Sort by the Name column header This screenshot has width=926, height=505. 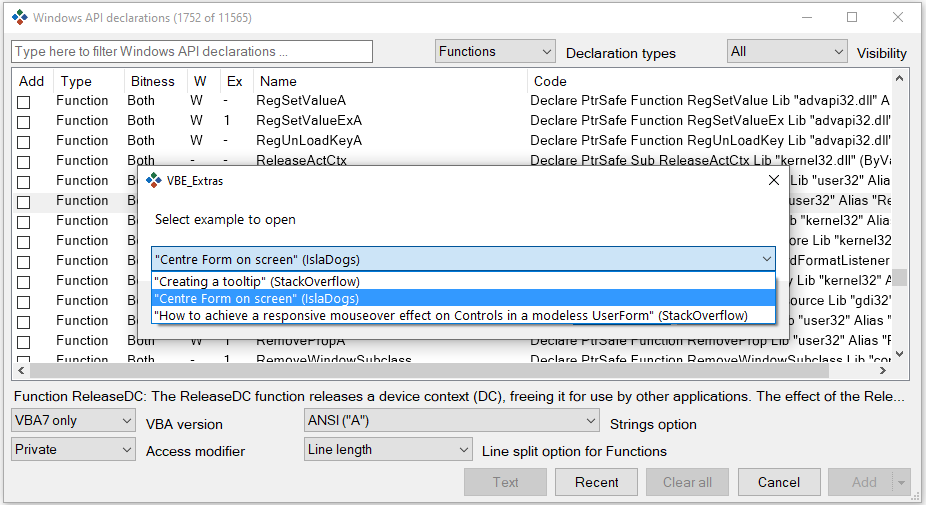tap(390, 81)
